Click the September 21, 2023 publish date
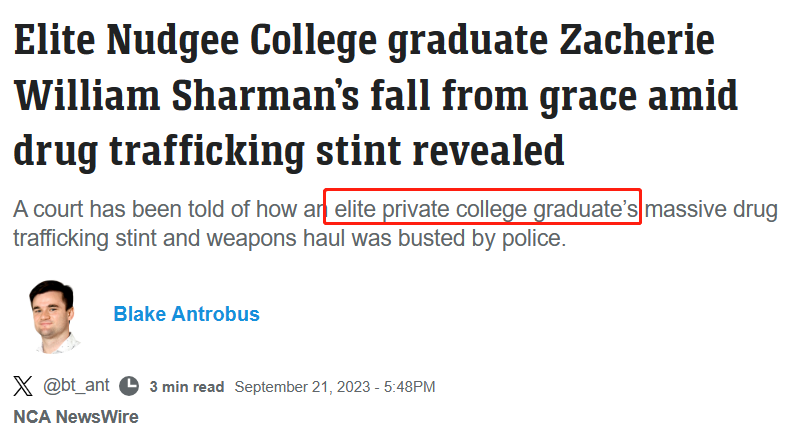Image resolution: width=798 pixels, height=433 pixels. pos(302,387)
